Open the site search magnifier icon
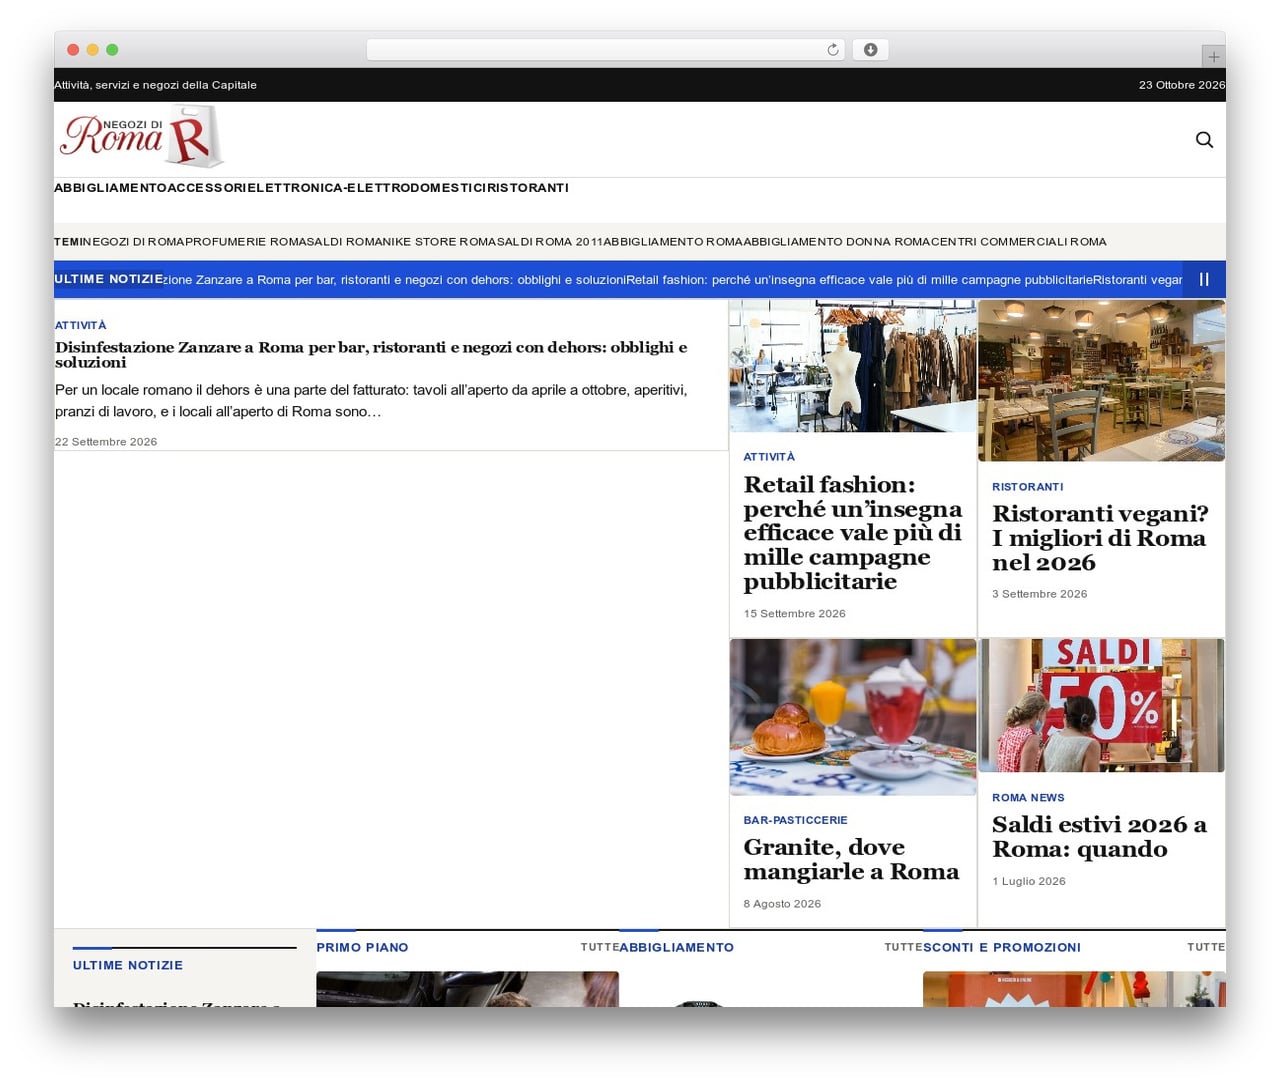The width and height of the screenshot is (1280, 1084). click(x=1204, y=140)
